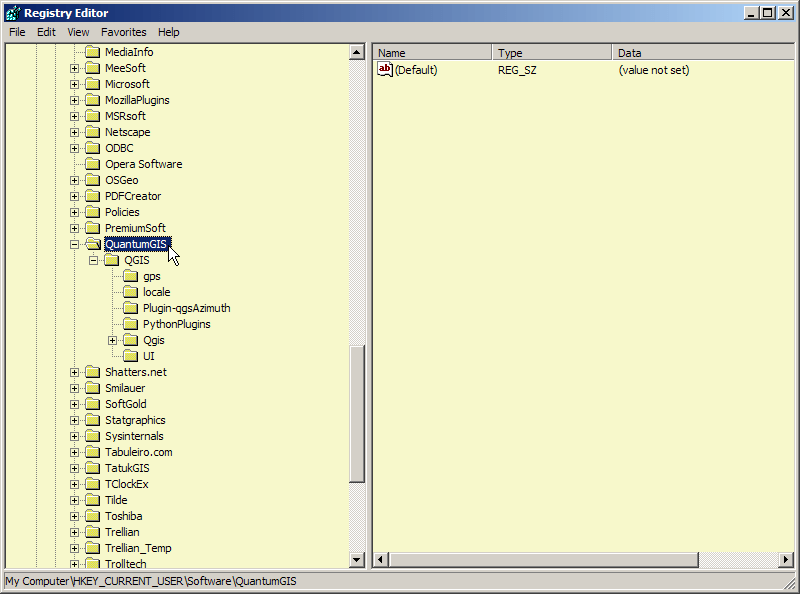This screenshot has height=594, width=800.
Task: Select the Trellian key
Action: 122,532
